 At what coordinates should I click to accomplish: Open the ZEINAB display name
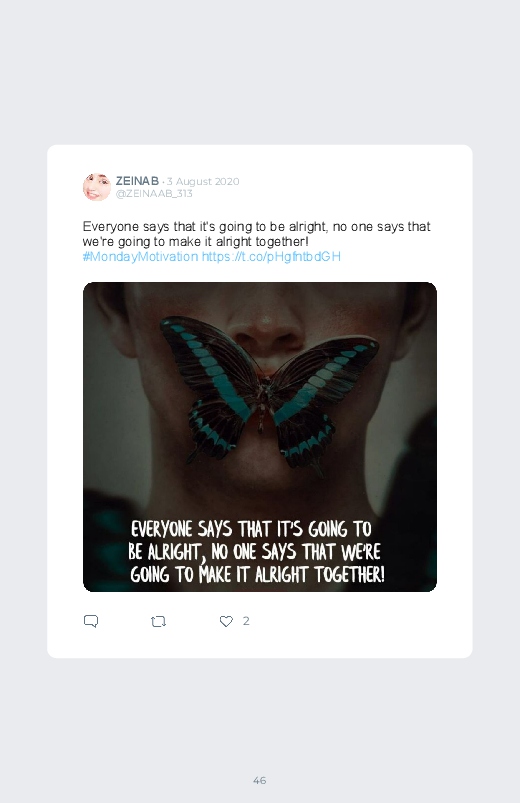[137, 181]
